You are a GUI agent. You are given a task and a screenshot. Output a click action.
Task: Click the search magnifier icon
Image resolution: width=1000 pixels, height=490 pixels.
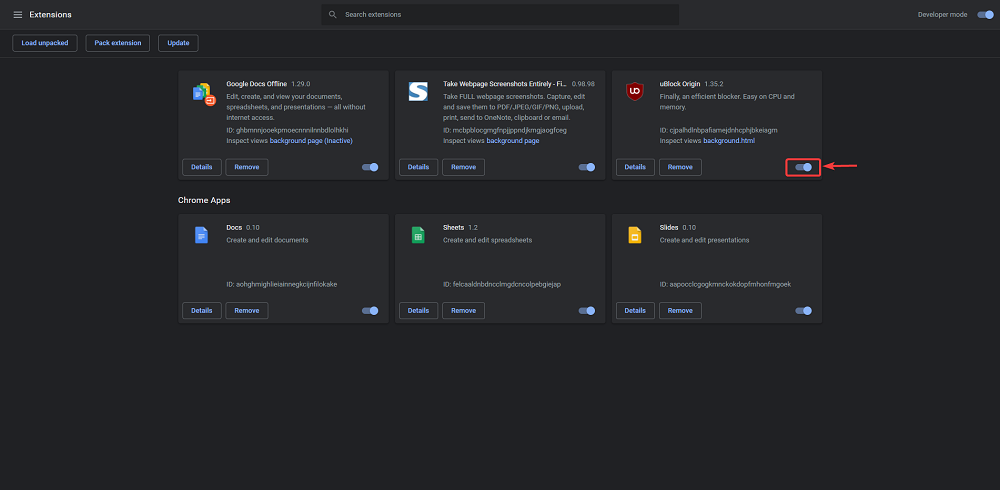[333, 15]
